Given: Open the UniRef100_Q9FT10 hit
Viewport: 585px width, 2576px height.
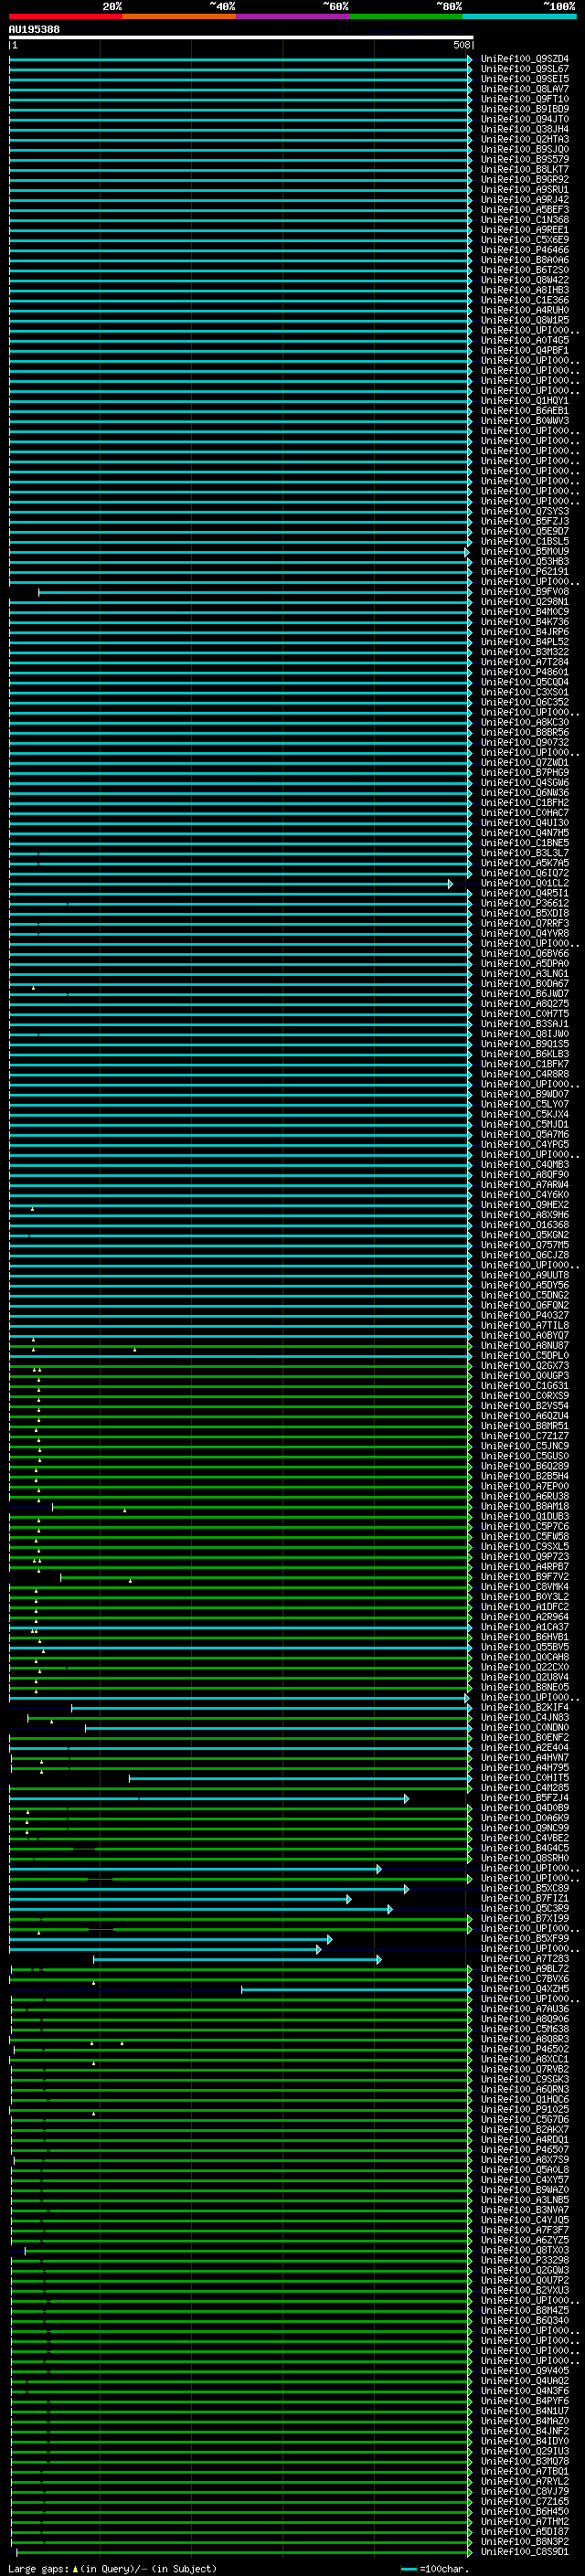Looking at the screenshot, I should pyautogui.click(x=524, y=99).
